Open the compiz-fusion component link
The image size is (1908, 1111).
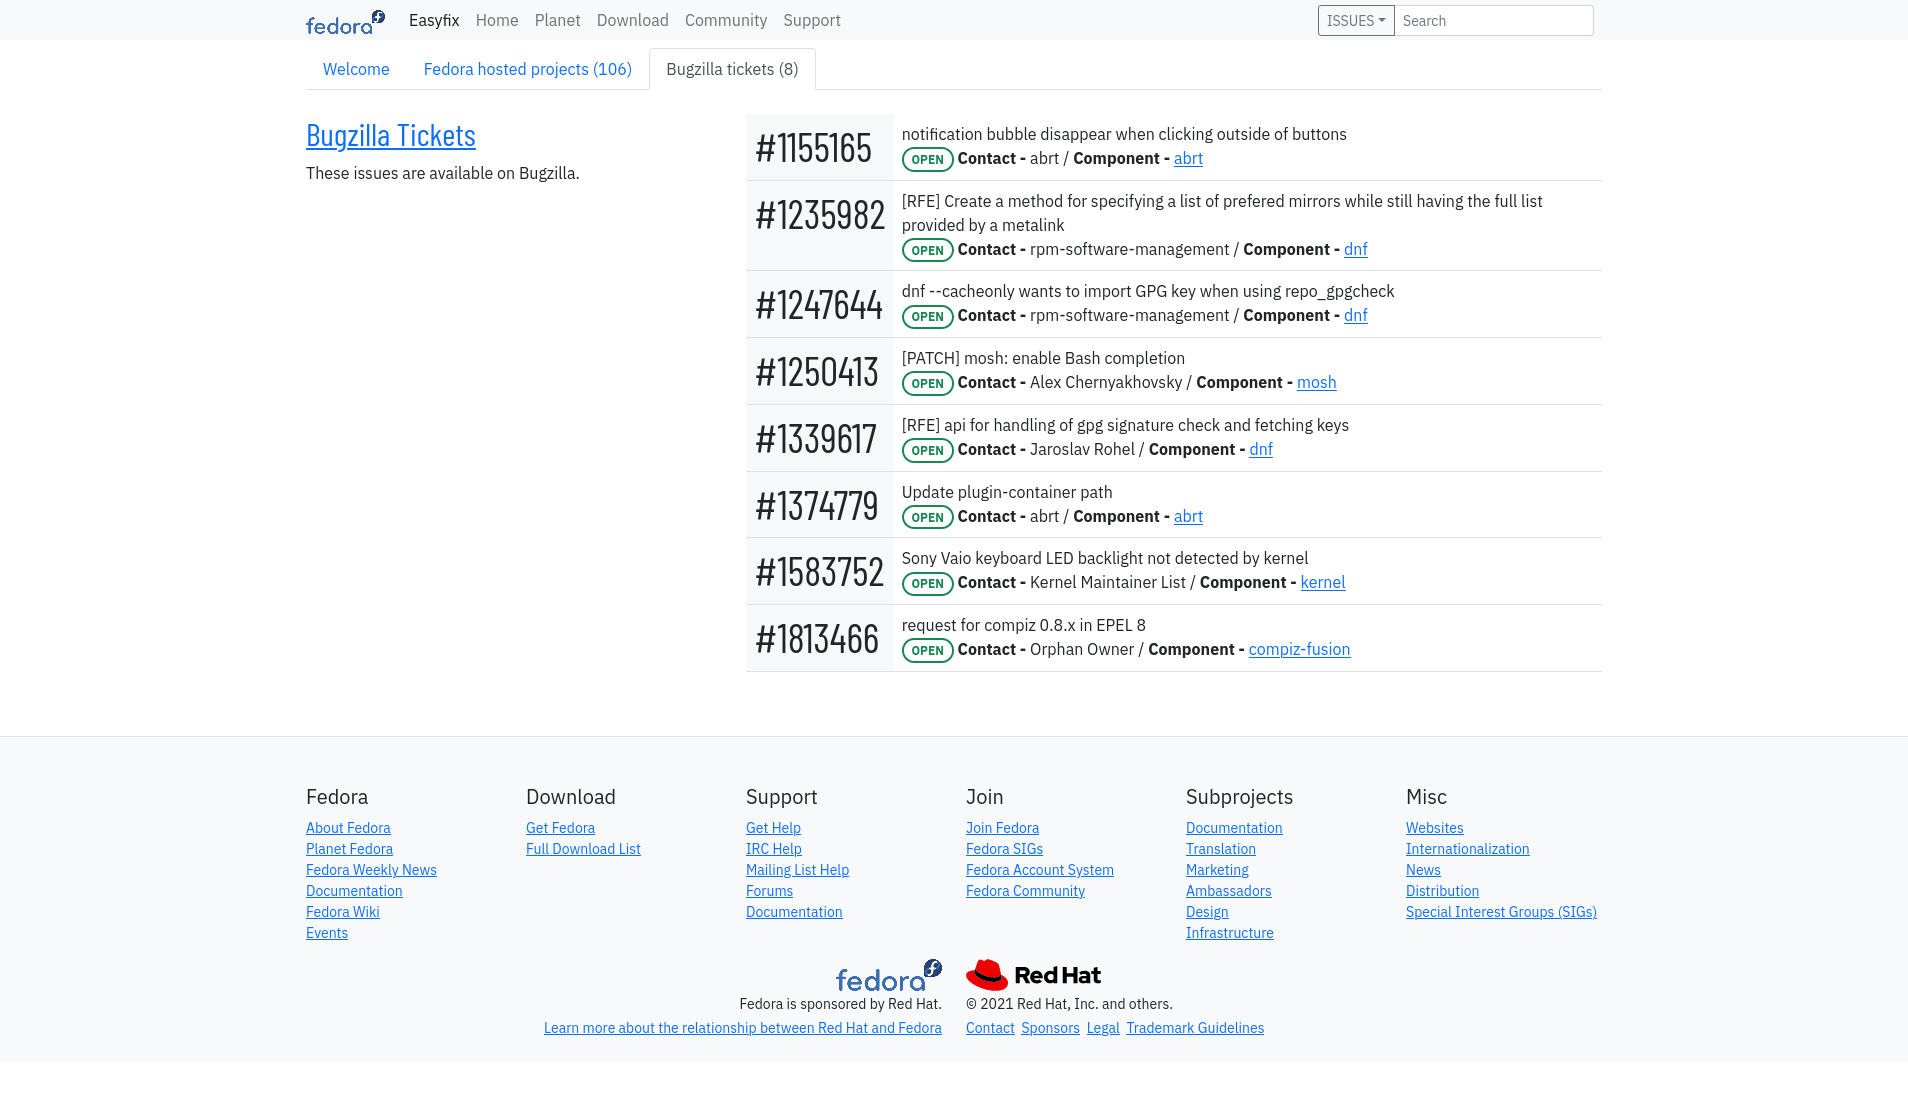point(1300,649)
